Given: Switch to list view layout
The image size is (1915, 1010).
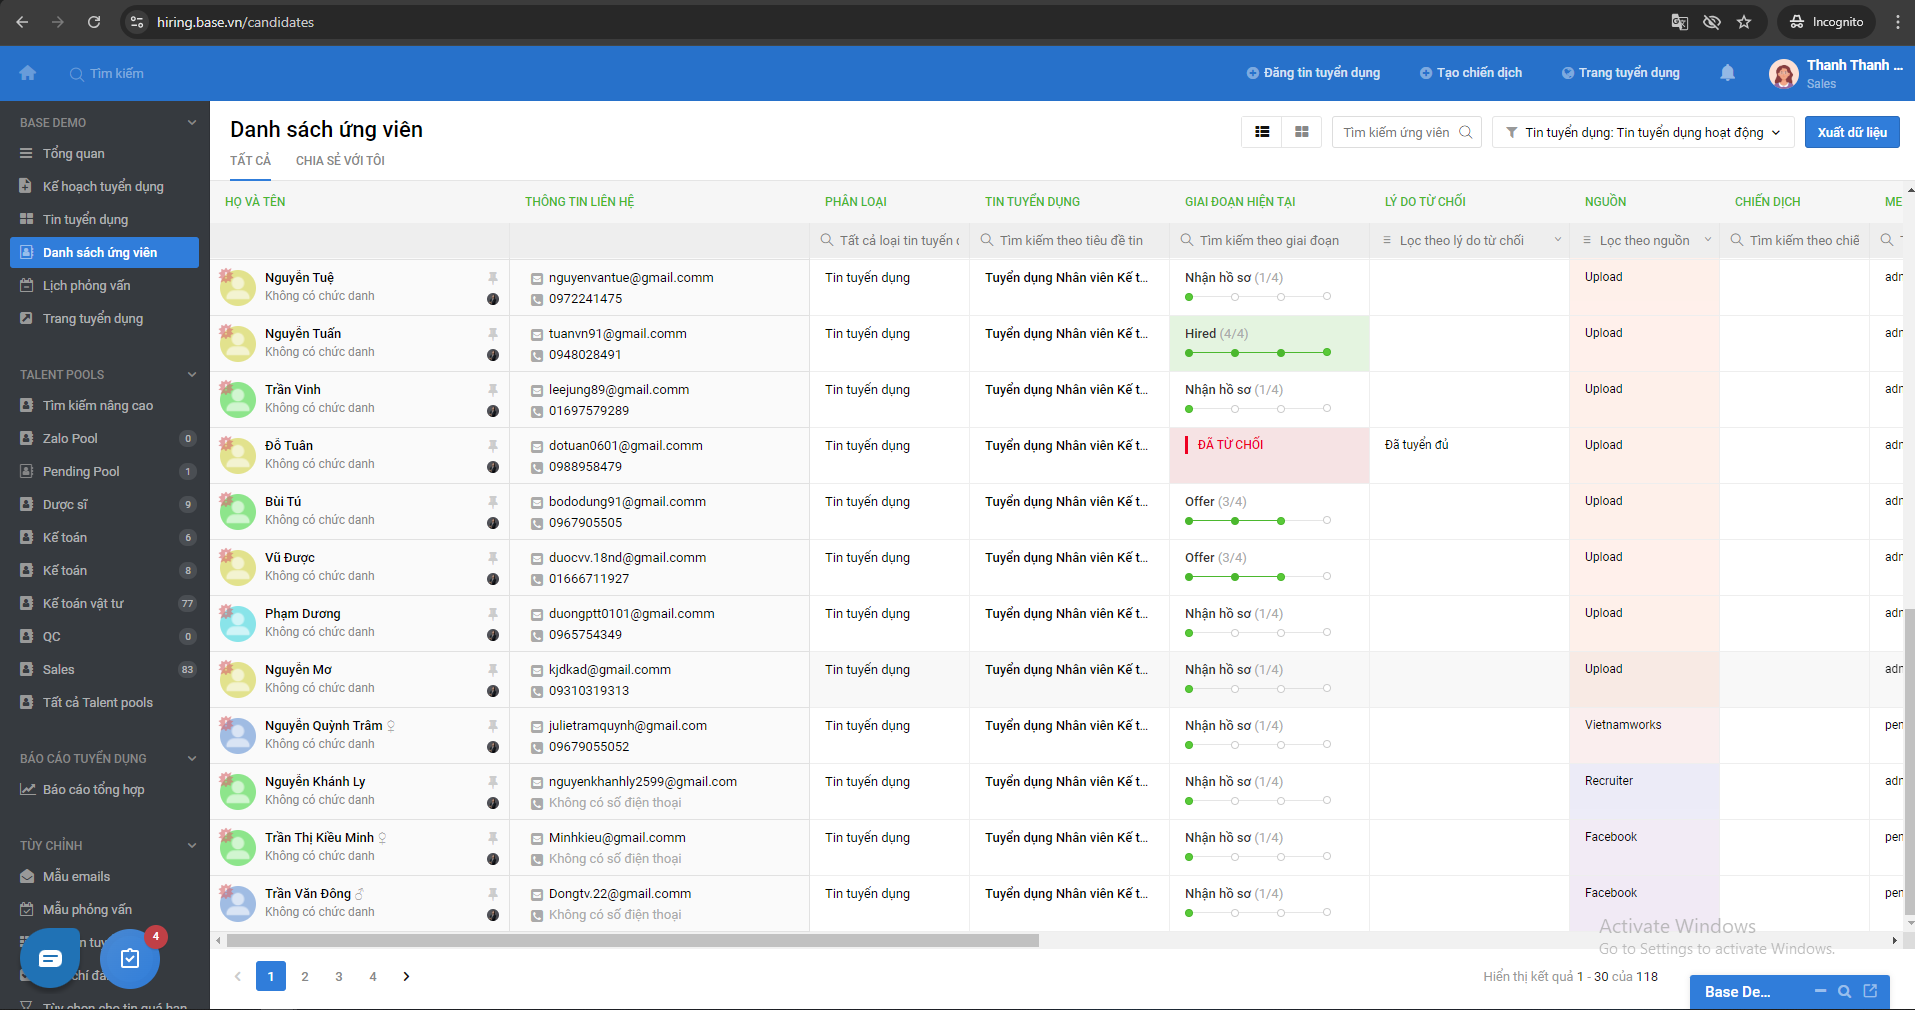Looking at the screenshot, I should click(x=1262, y=132).
